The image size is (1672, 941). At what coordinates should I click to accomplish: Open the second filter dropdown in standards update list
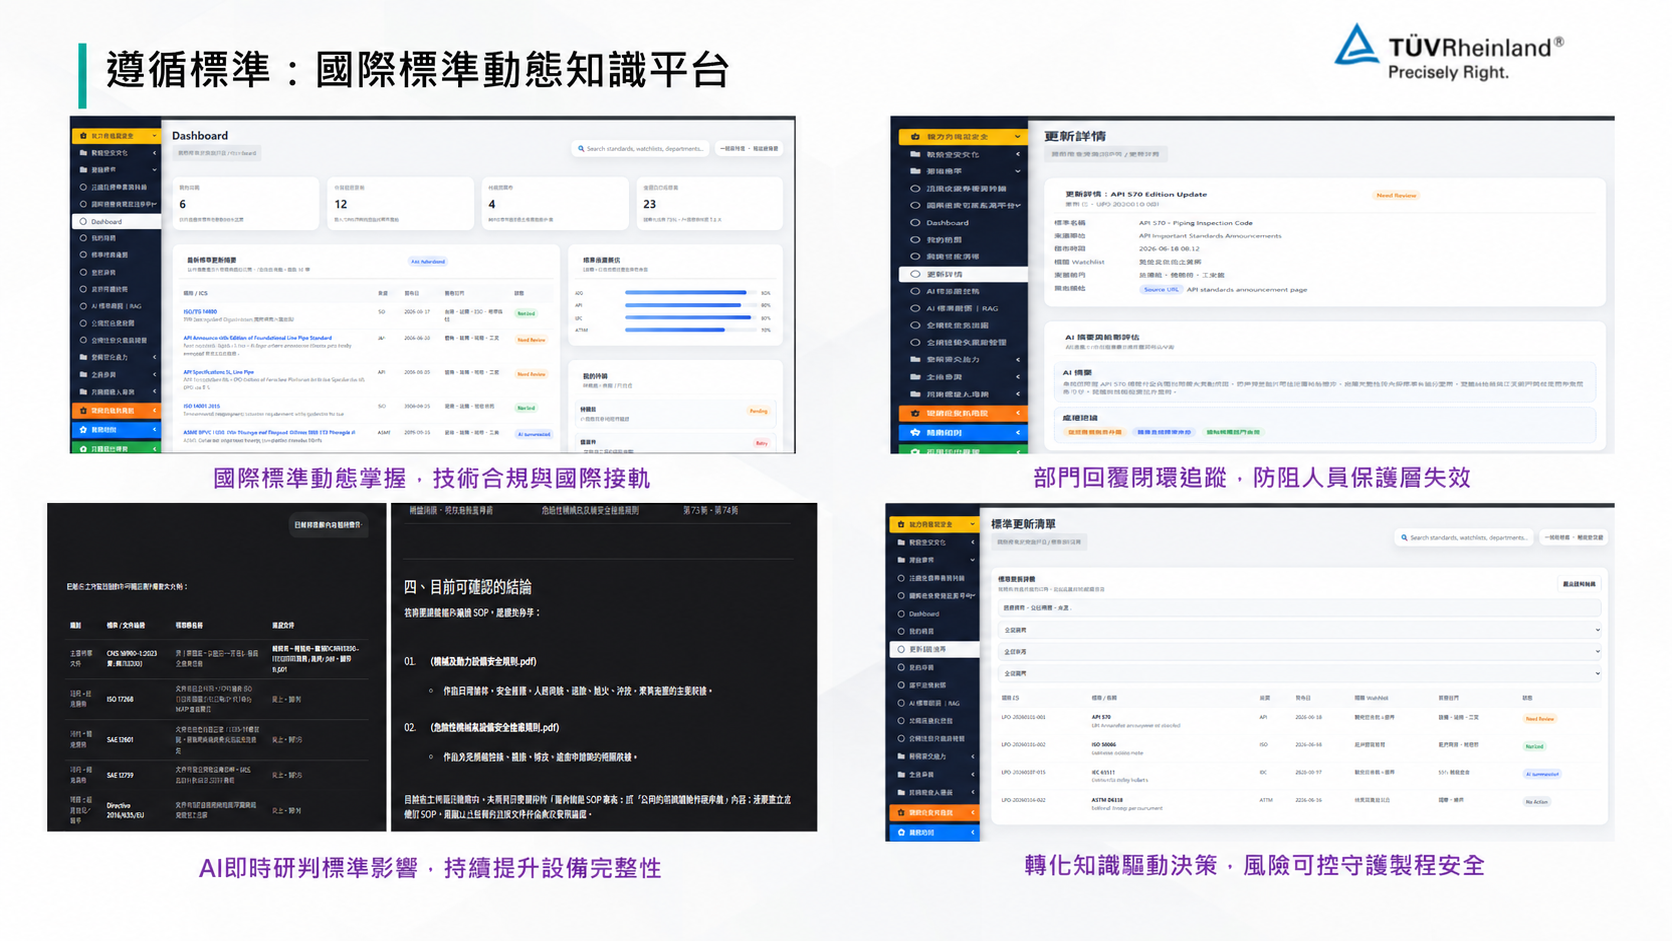pyautogui.click(x=1300, y=652)
